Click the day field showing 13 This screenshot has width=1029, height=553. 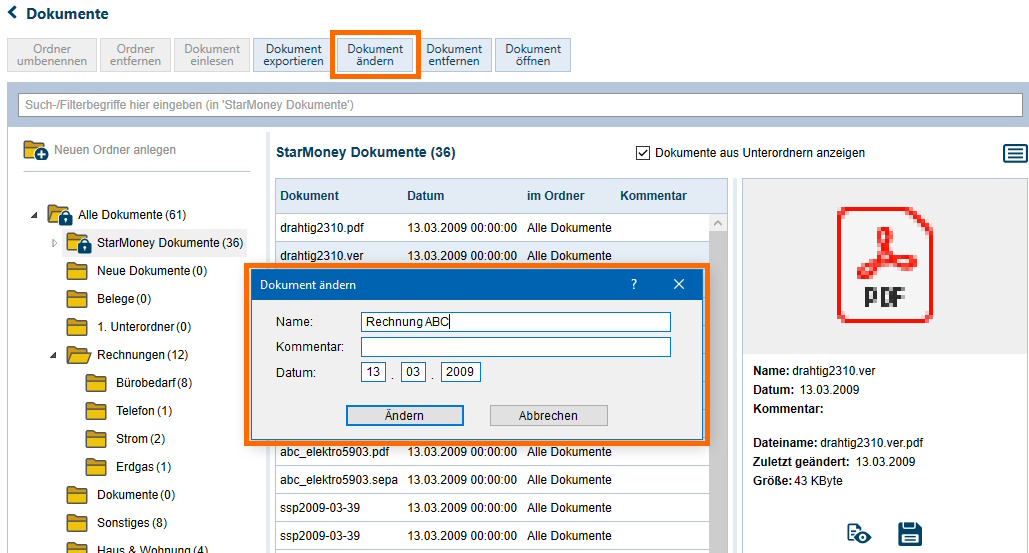point(373,372)
